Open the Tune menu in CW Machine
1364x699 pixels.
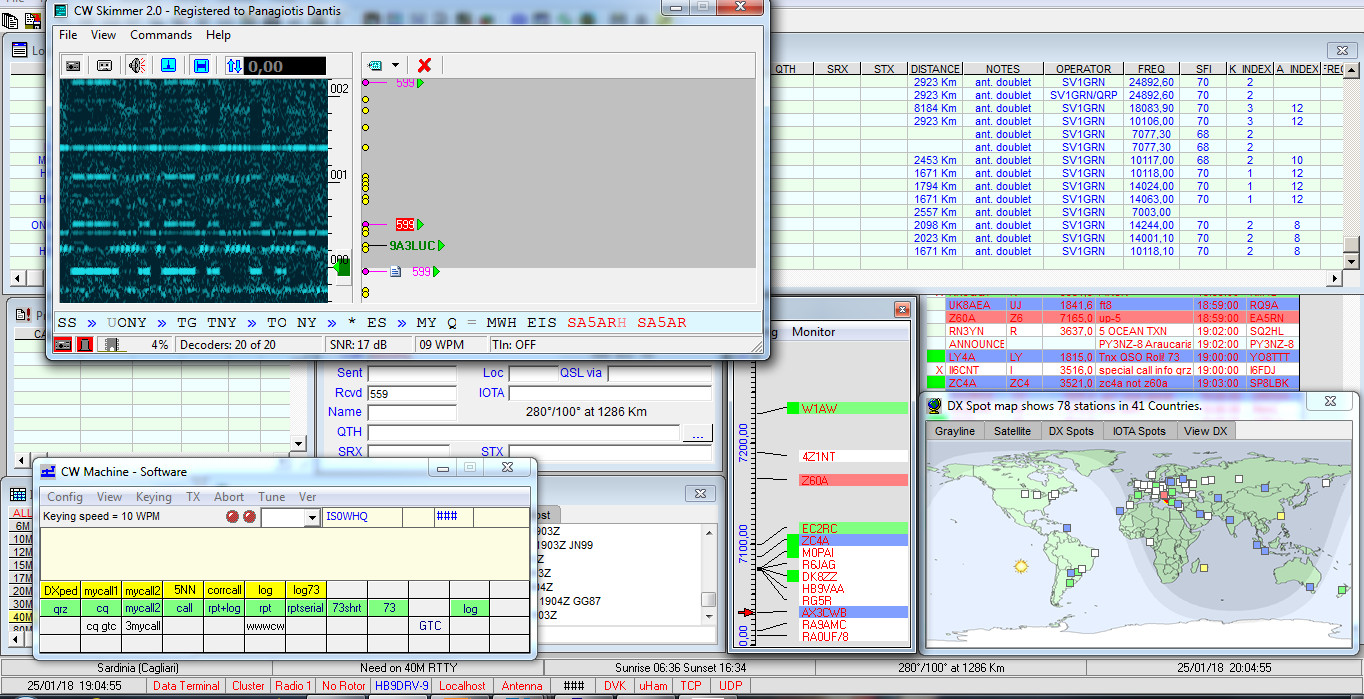(271, 497)
